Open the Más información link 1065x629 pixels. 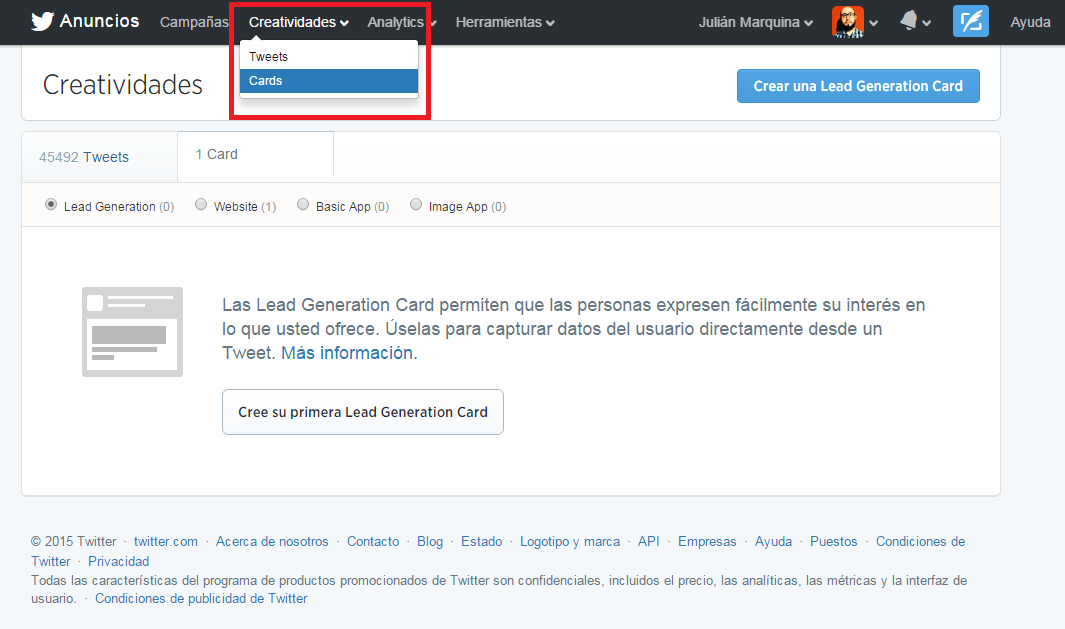347,353
